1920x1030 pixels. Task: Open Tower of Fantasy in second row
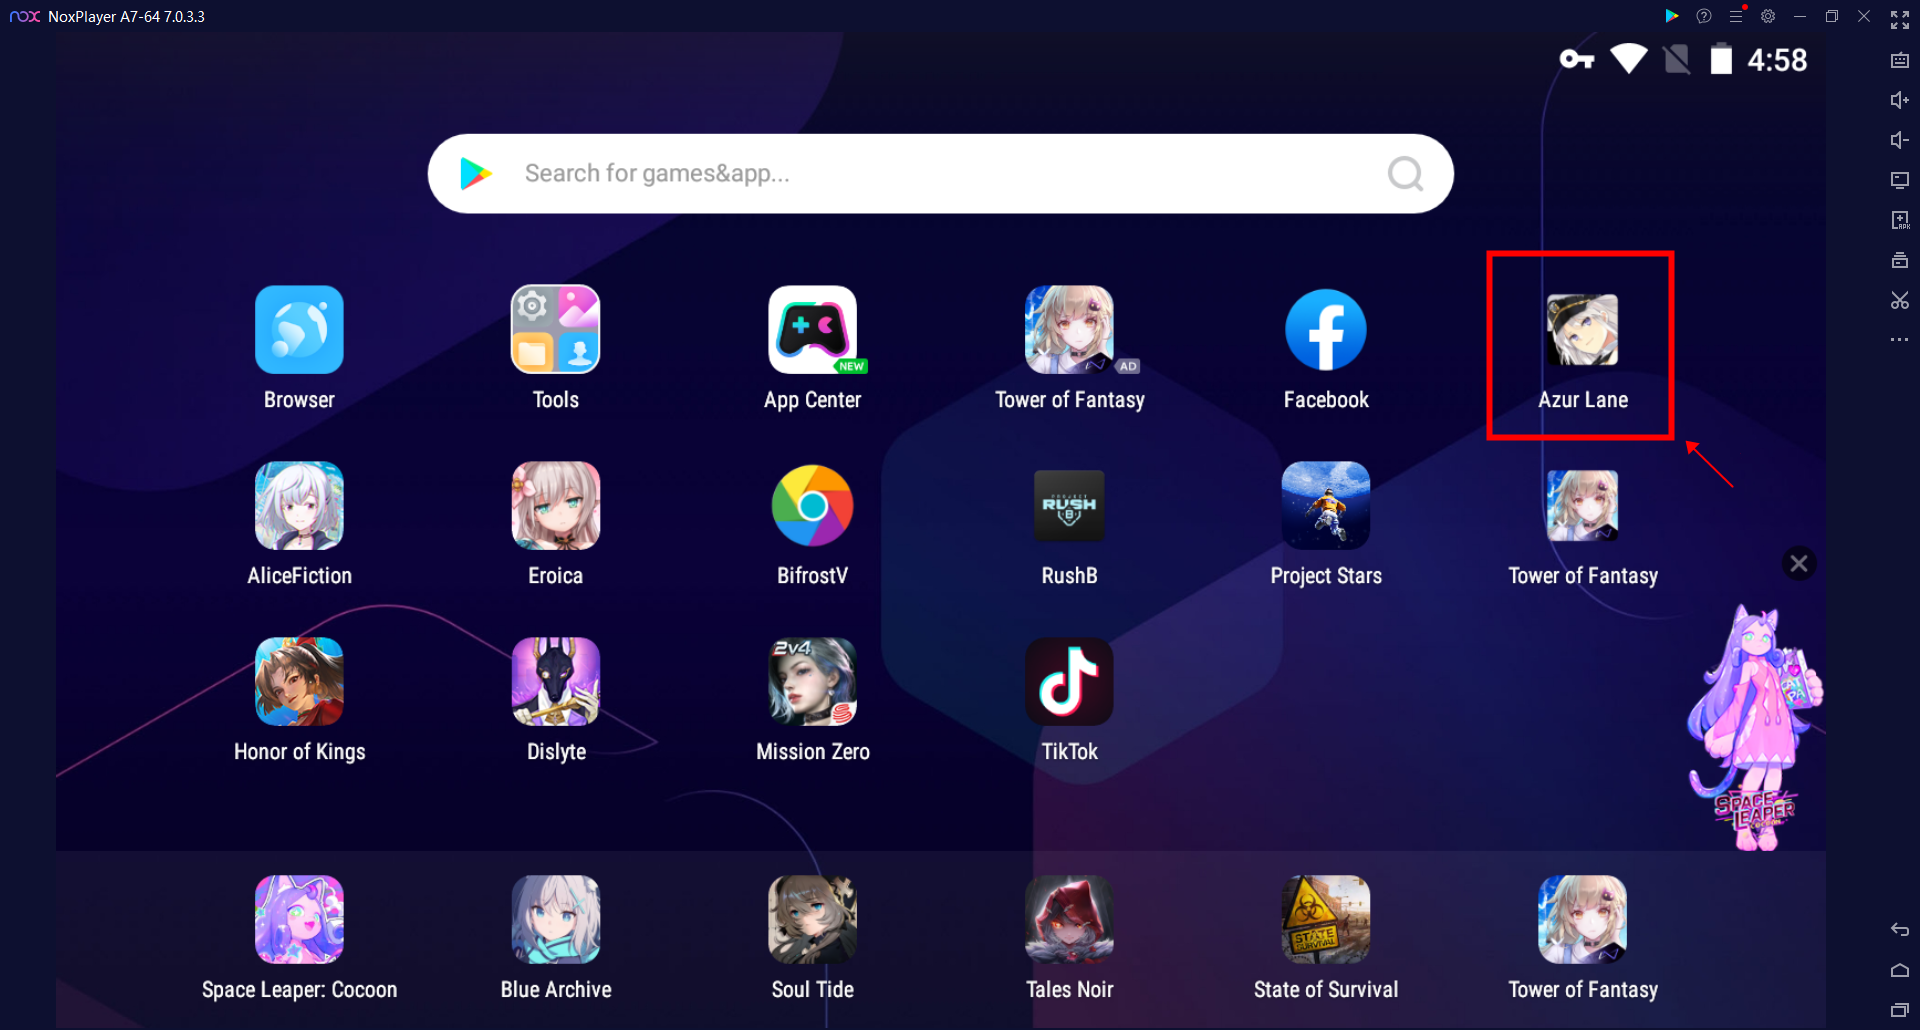point(1583,506)
